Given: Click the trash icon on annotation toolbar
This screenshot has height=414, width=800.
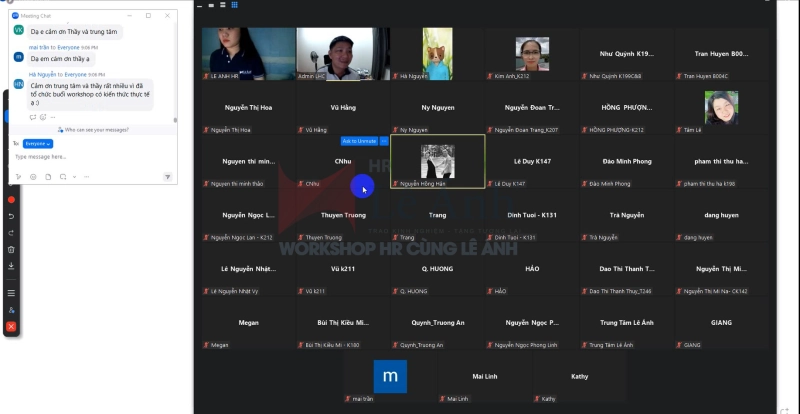Looking at the screenshot, I should 11,249.
